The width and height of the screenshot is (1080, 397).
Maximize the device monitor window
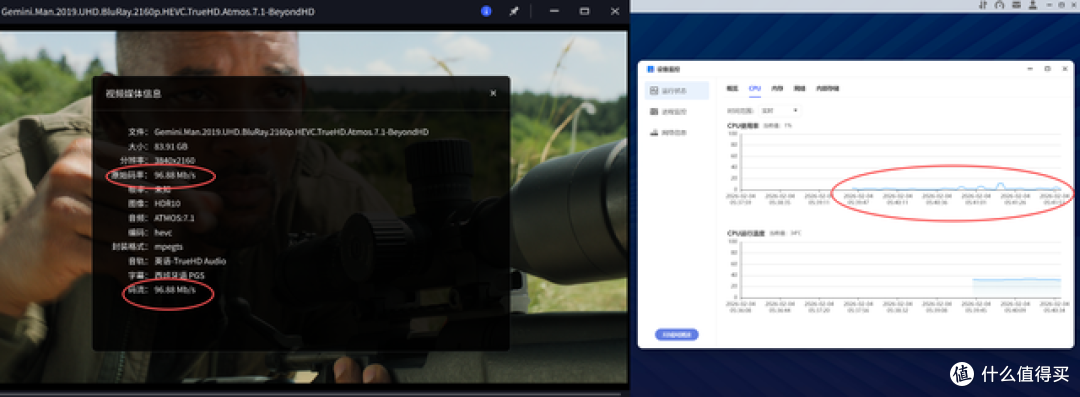click(1047, 69)
